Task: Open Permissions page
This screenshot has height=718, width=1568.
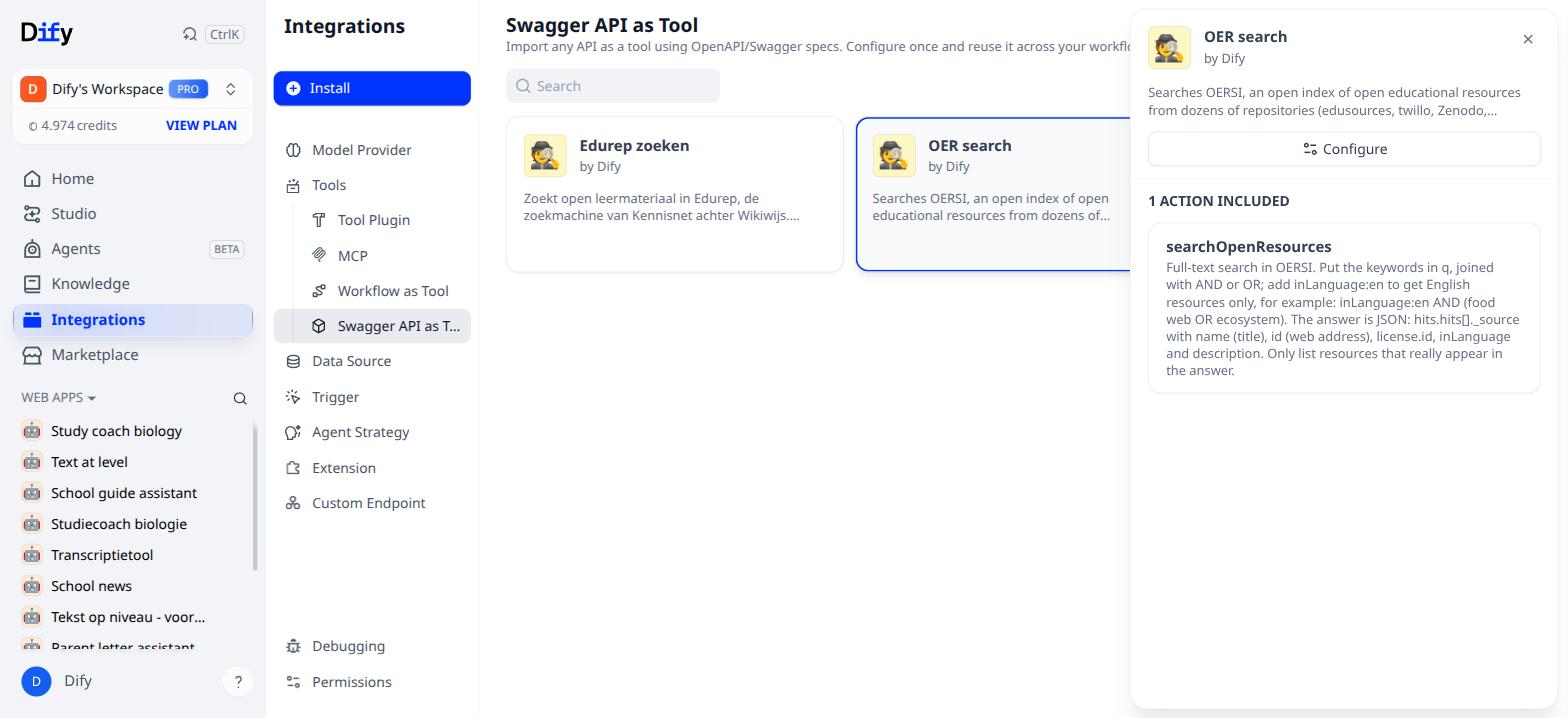Action: (x=372, y=682)
